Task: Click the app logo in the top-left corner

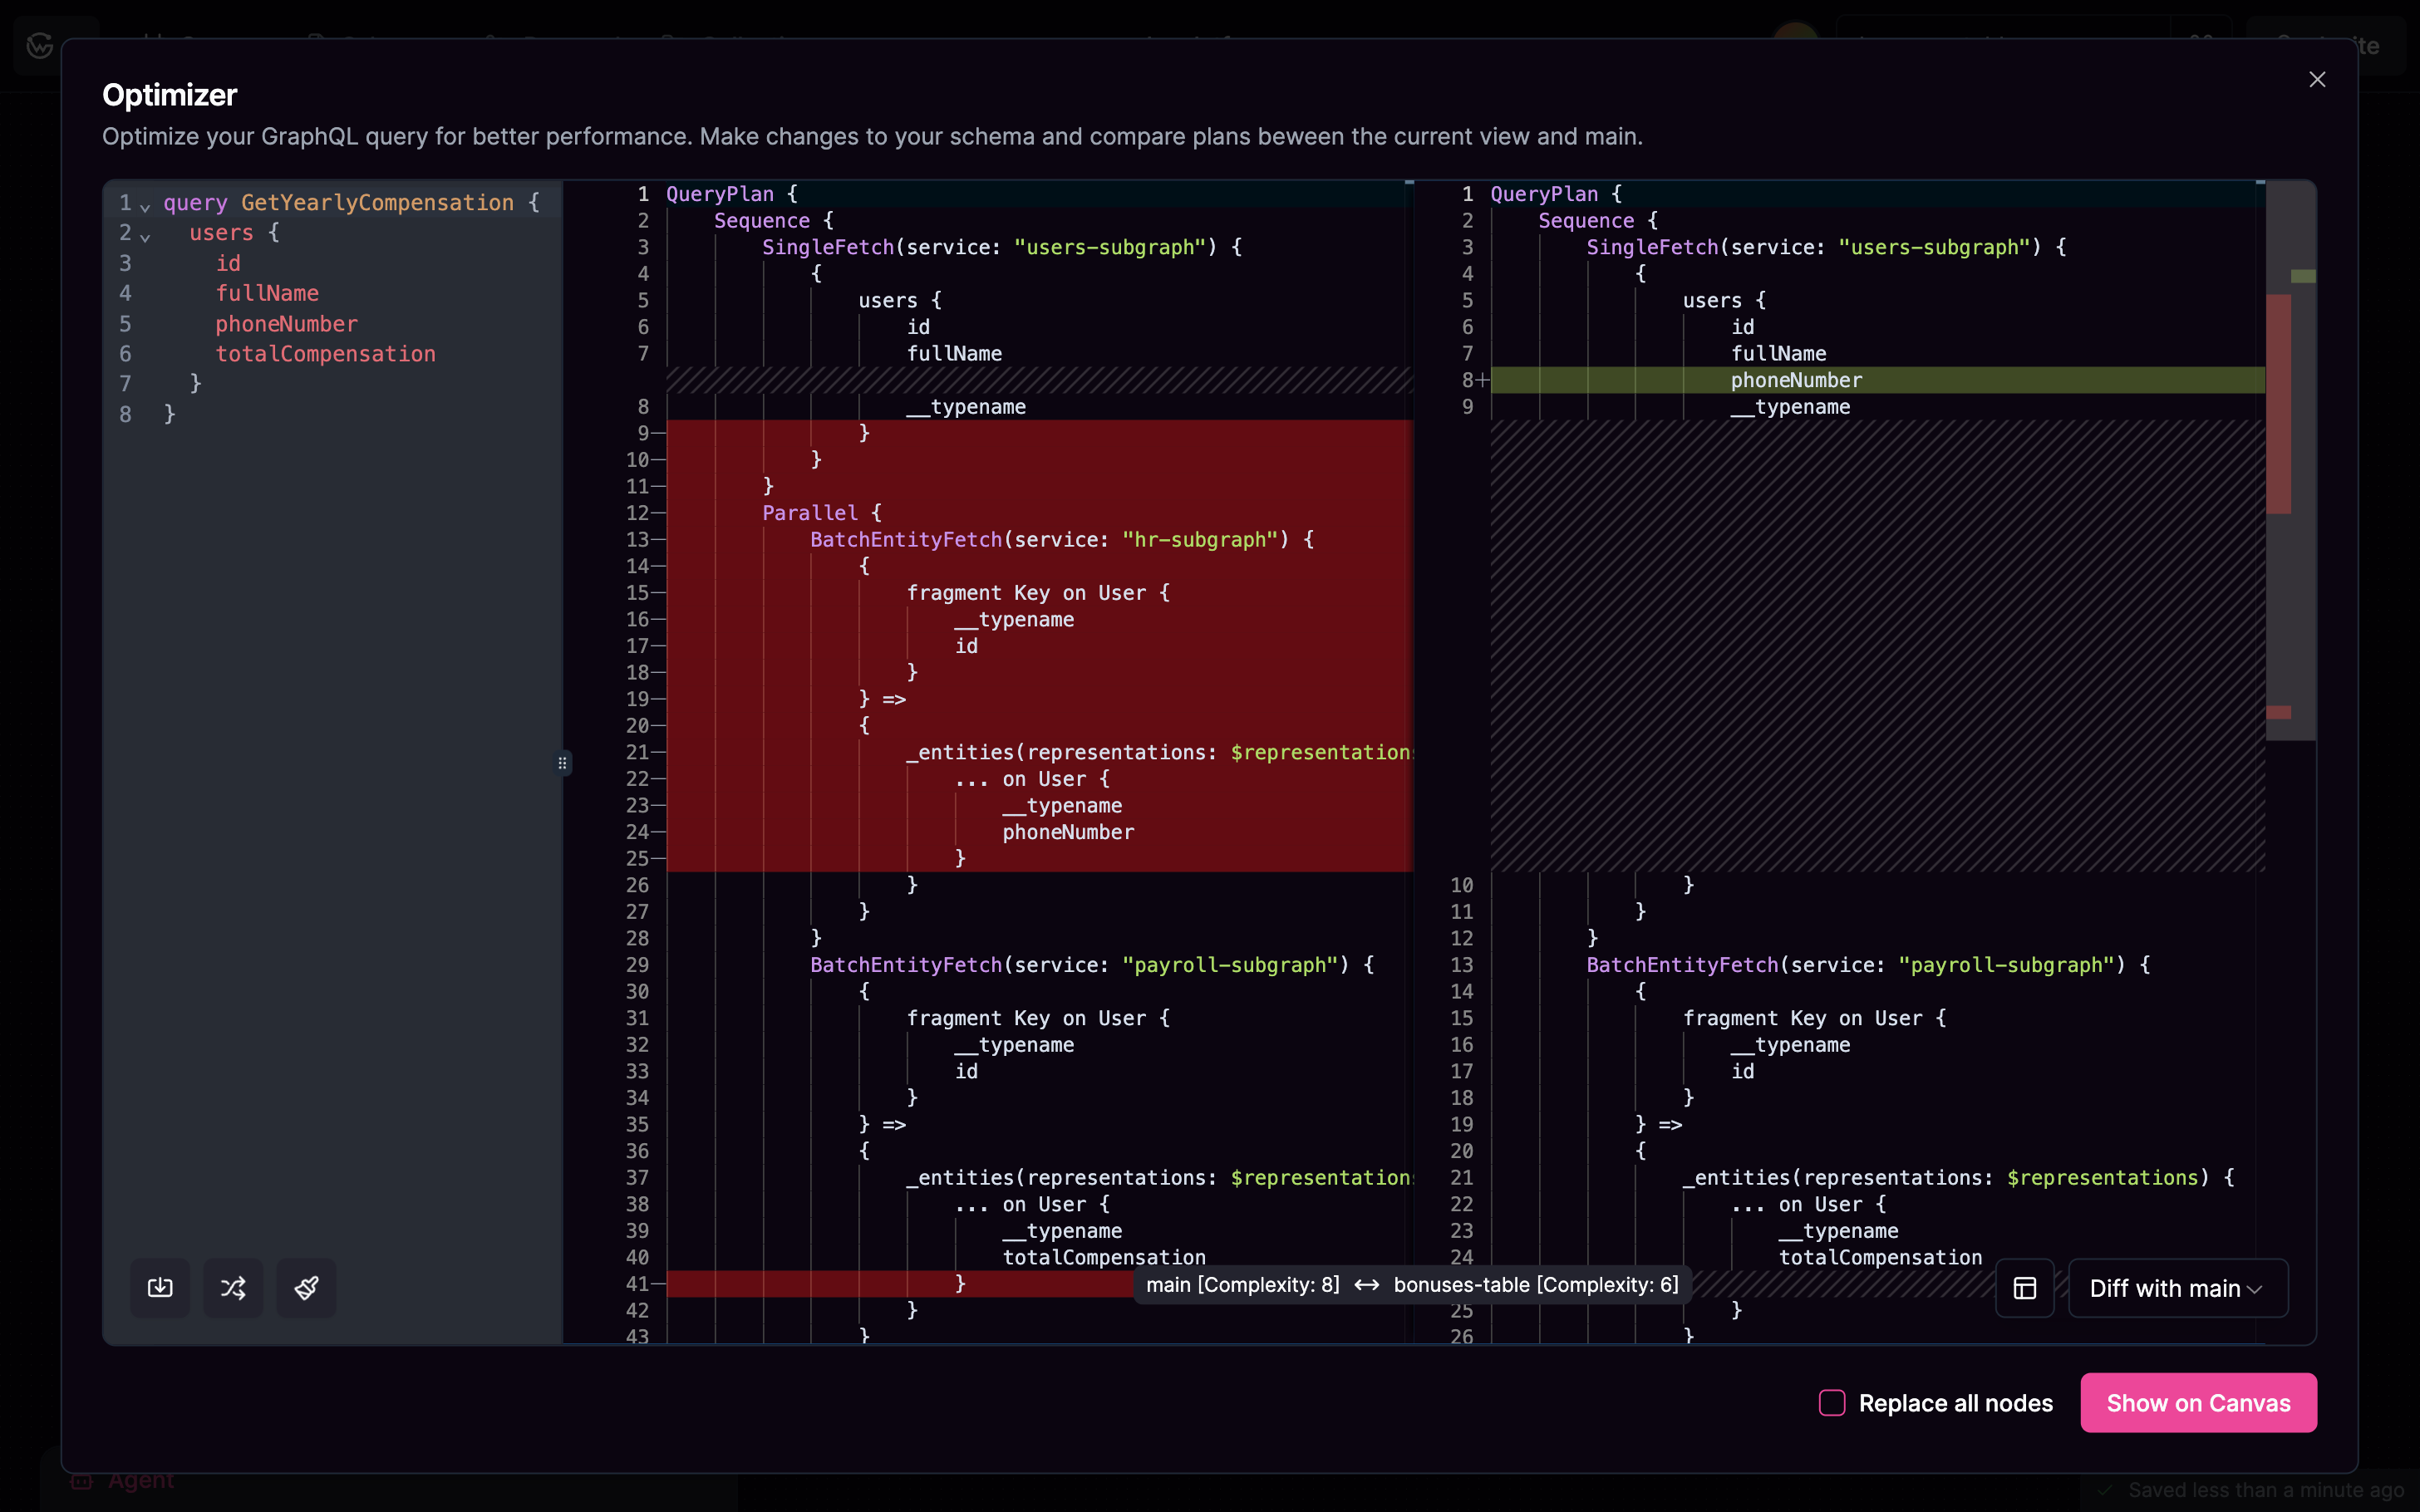Action: coord(39,45)
